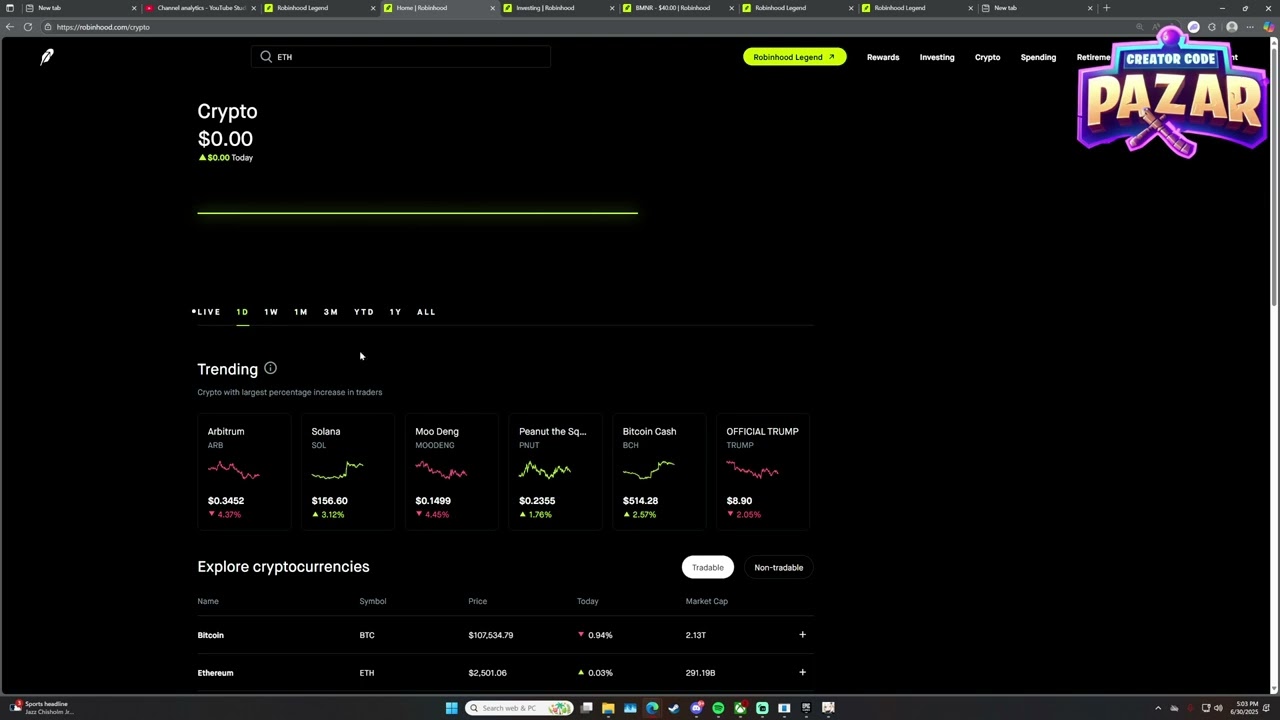Screen dimensions: 1280x720
Task: Open the OFFICIAL TRUMP trending card
Action: pyautogui.click(x=763, y=472)
